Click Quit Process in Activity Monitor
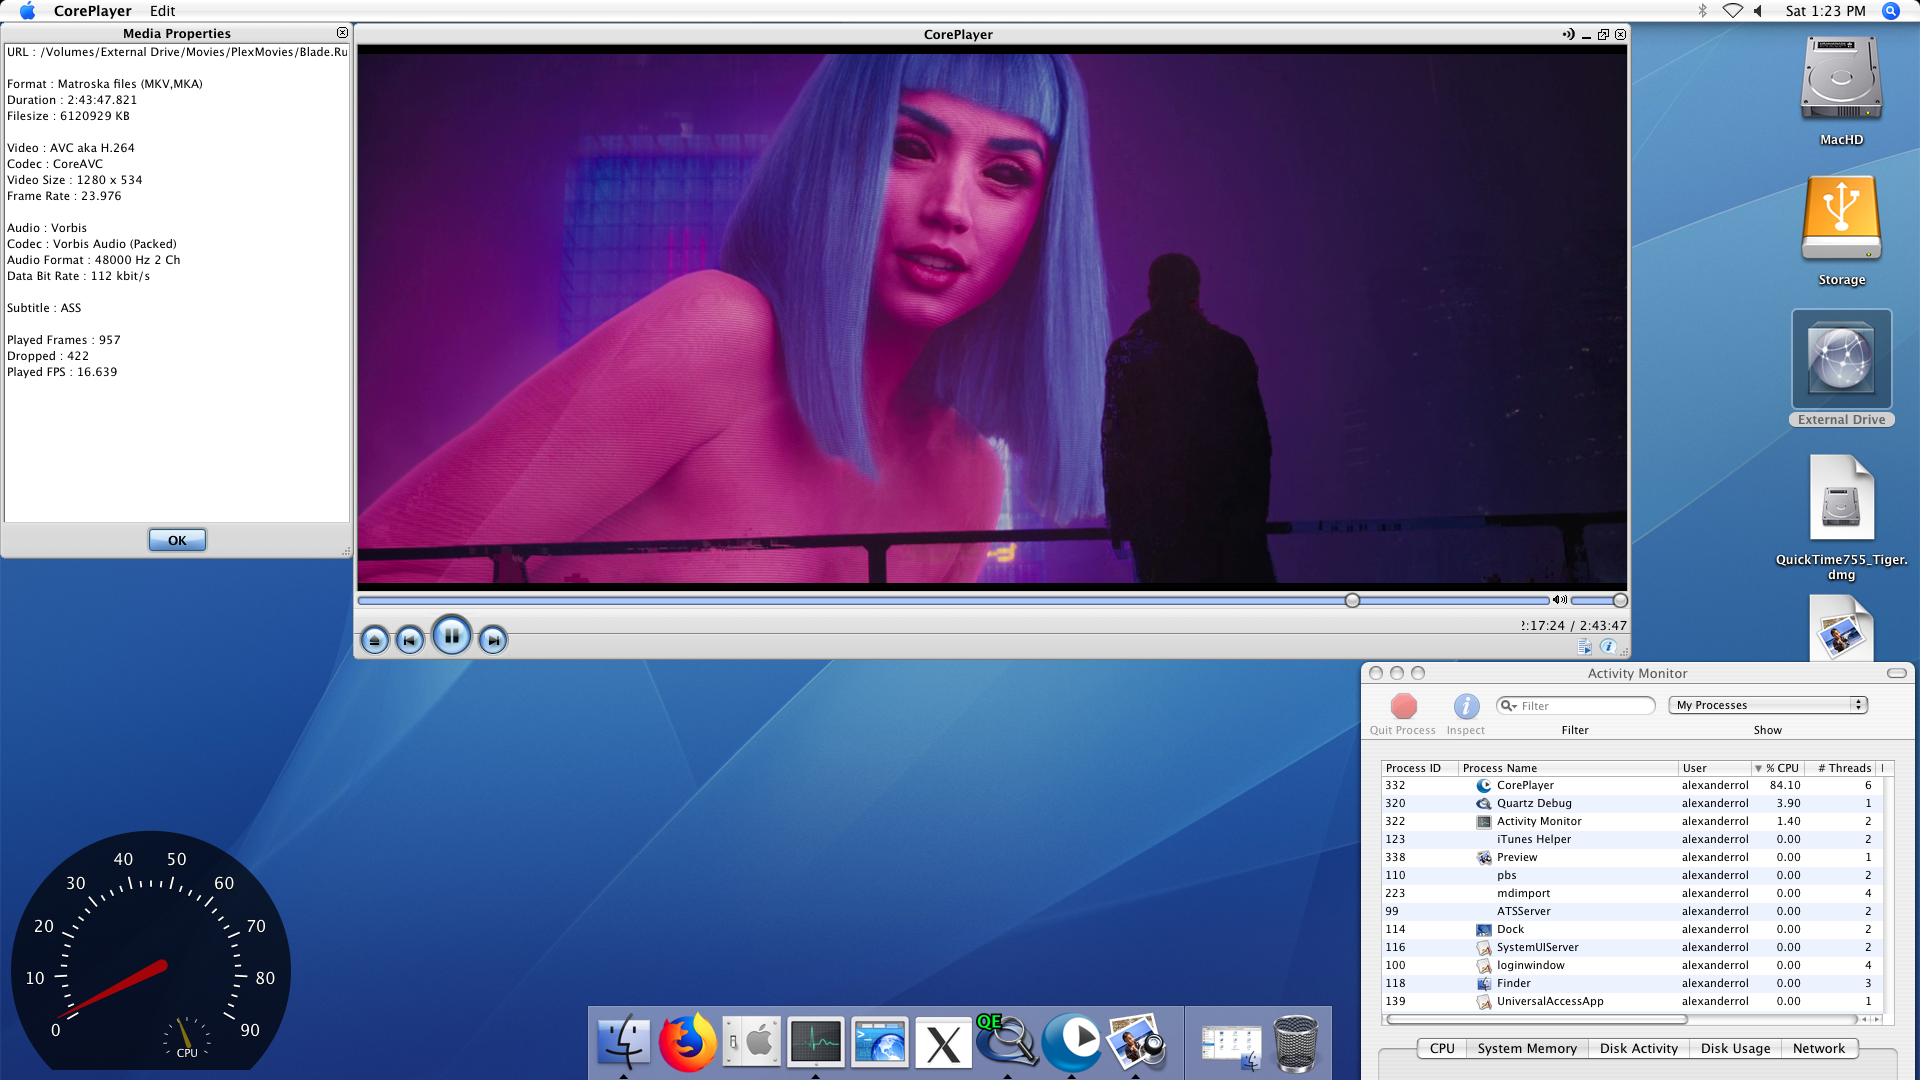The image size is (1920, 1080). (x=1403, y=714)
